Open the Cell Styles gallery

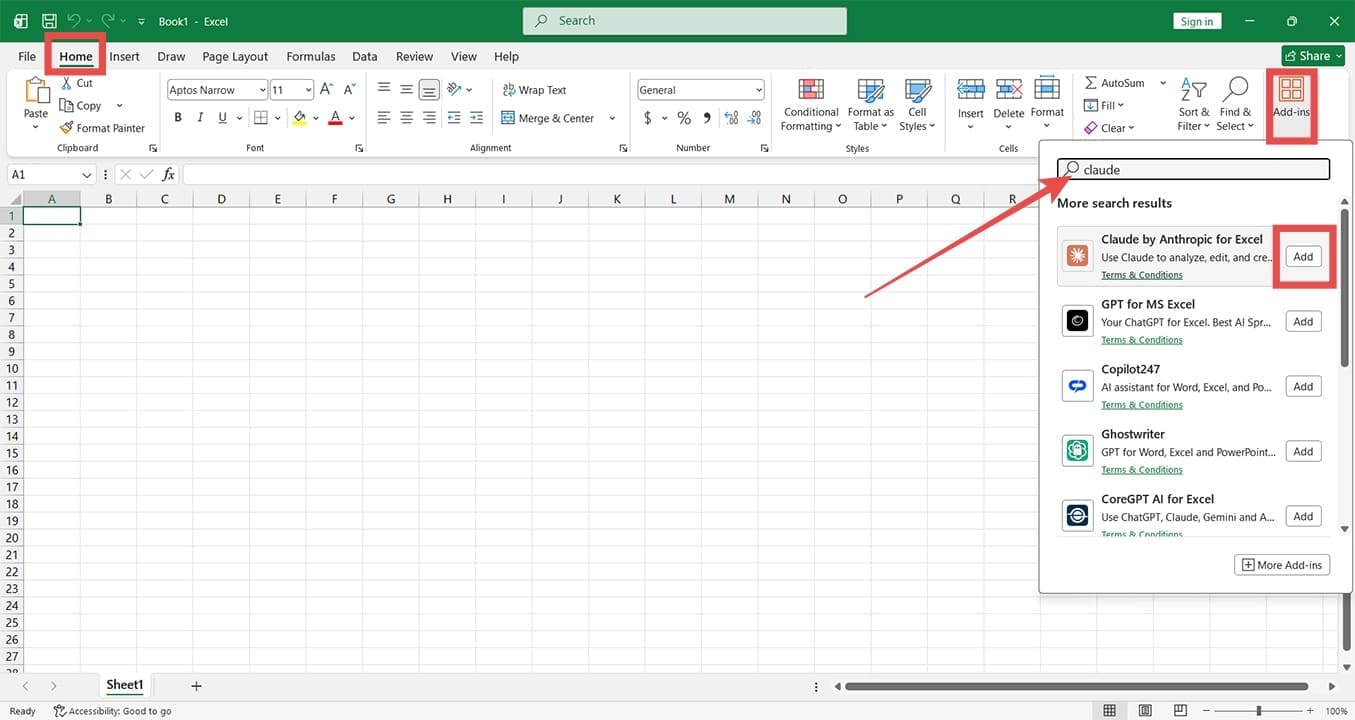[916, 104]
